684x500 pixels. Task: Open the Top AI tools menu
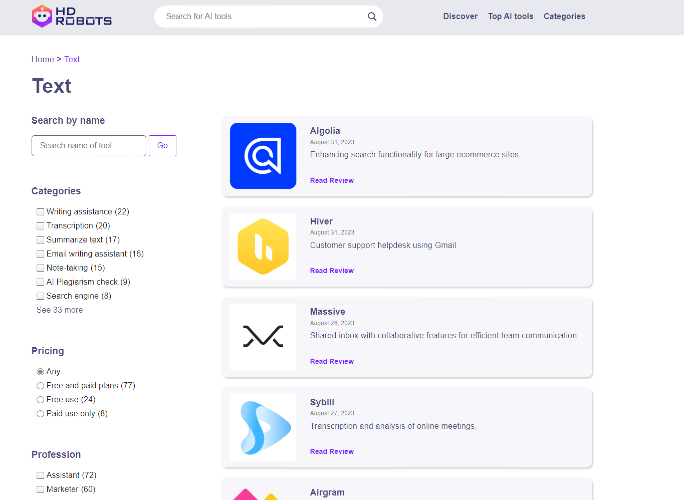tap(510, 16)
